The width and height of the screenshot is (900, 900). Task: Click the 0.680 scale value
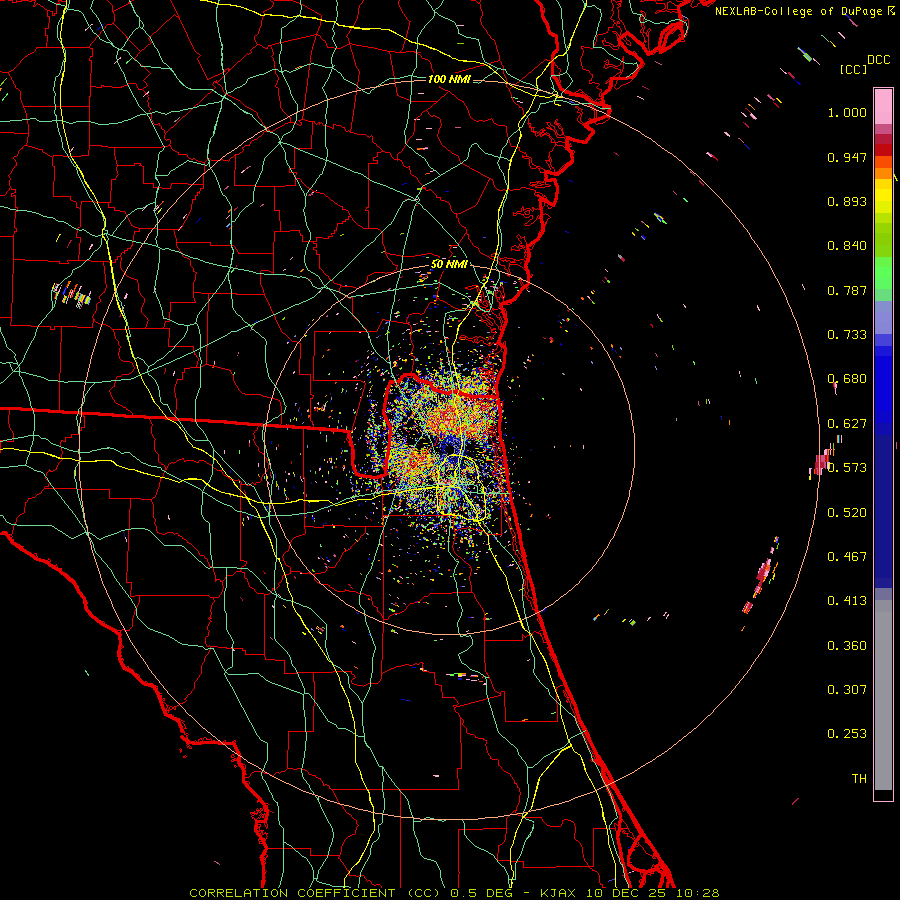847,379
